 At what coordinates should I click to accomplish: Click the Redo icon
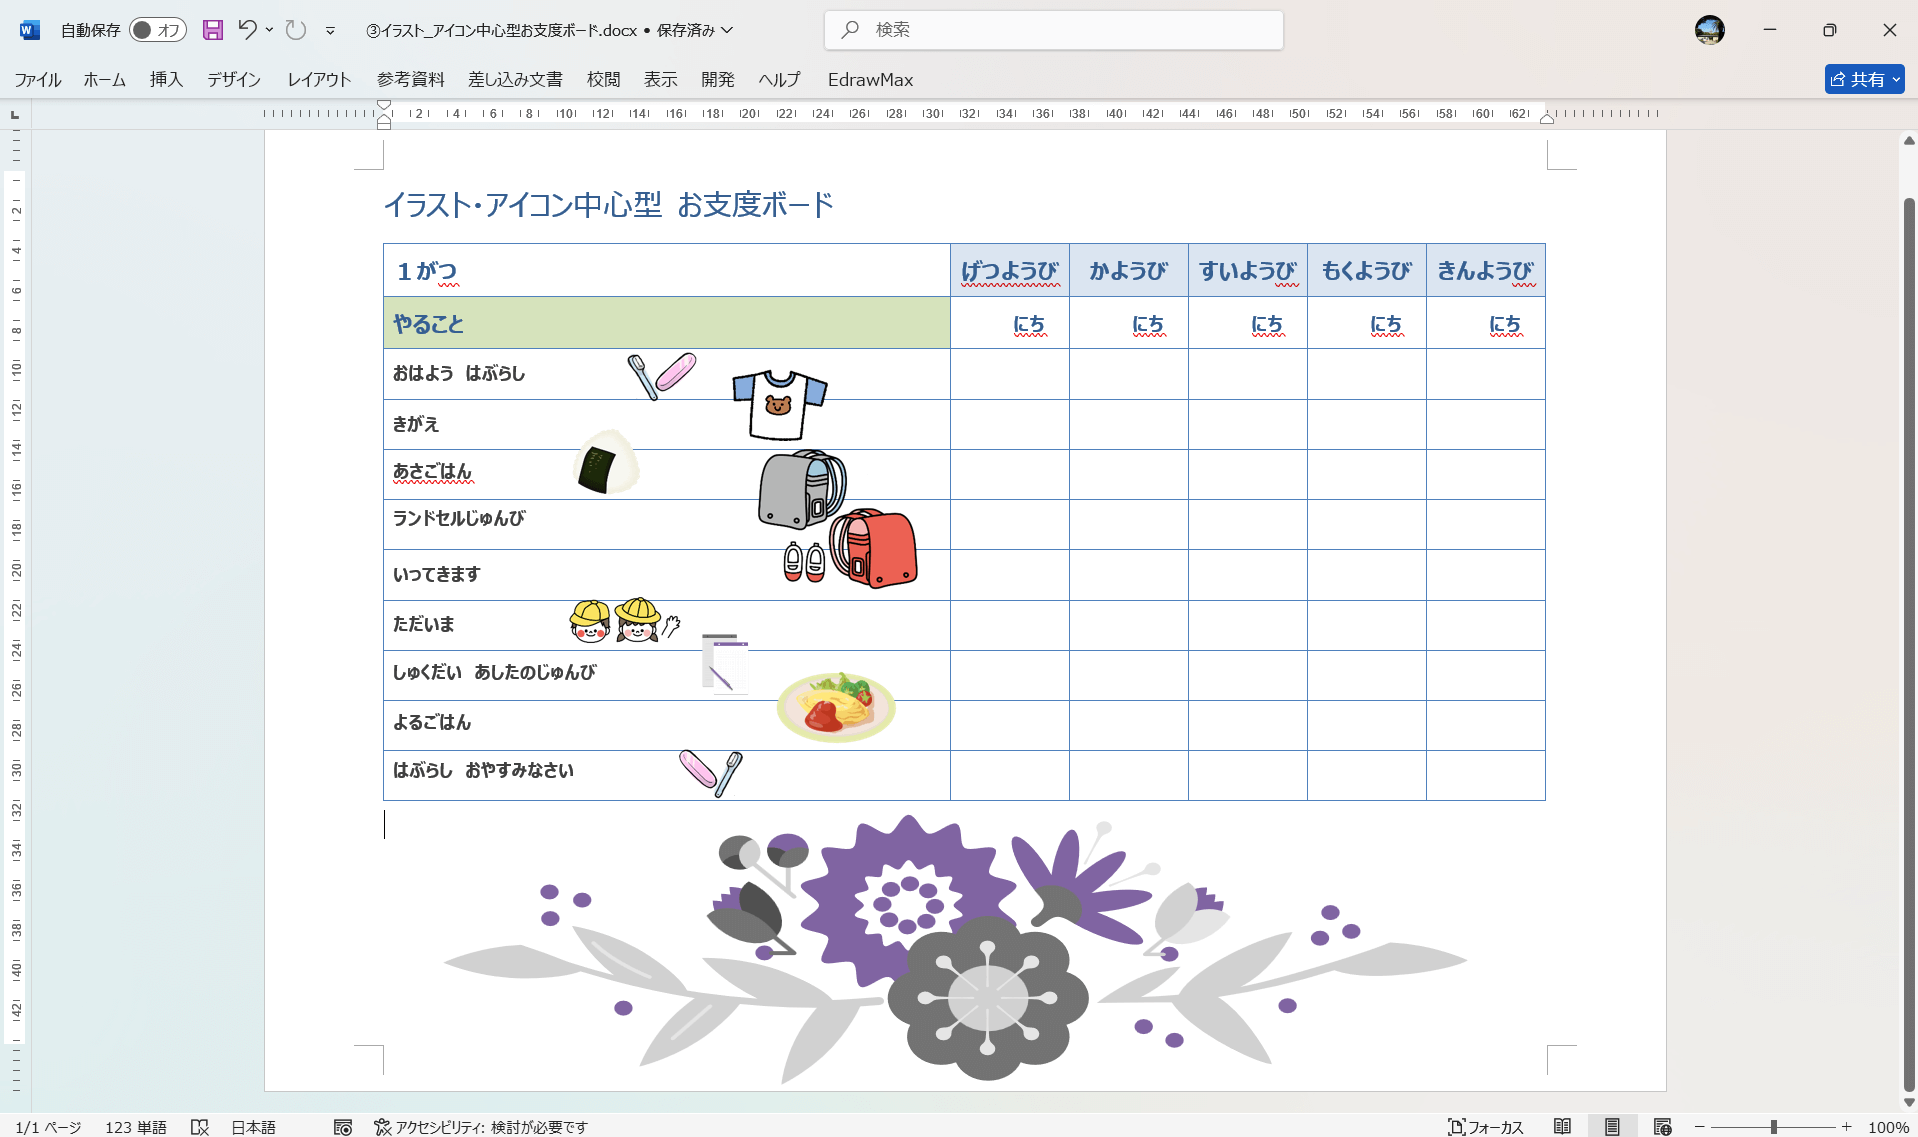click(x=295, y=30)
